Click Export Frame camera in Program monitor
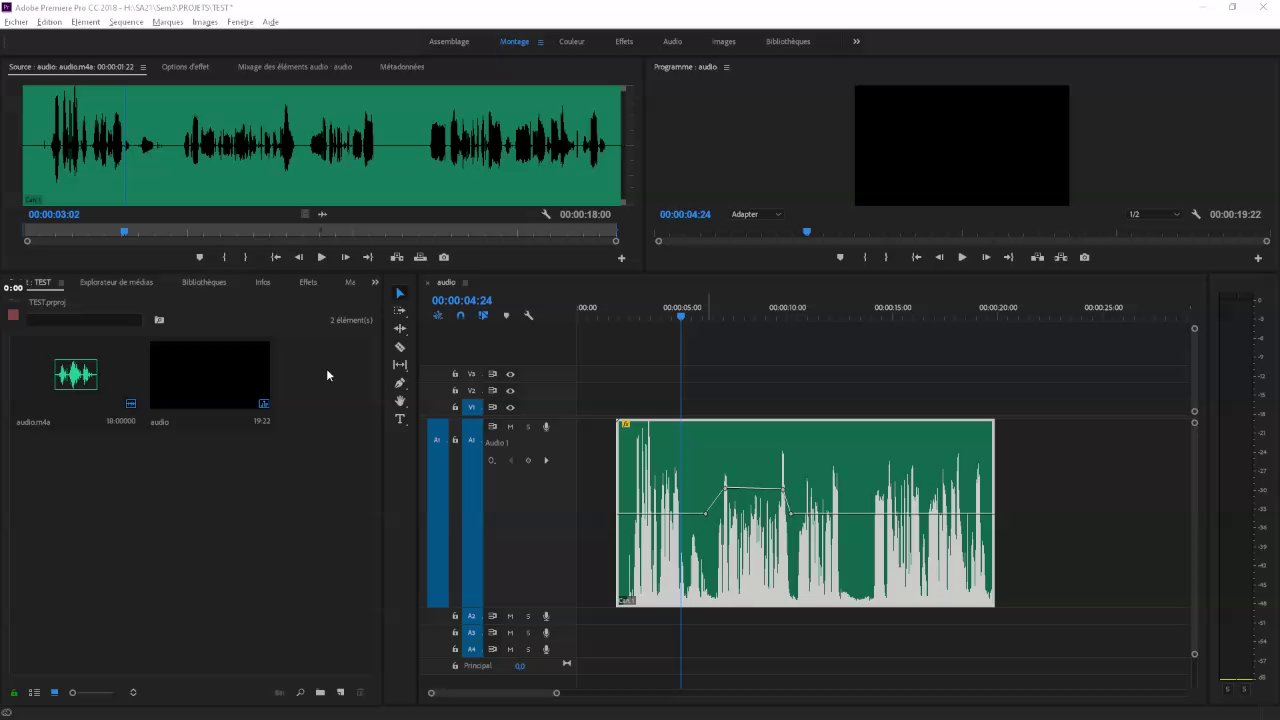The width and height of the screenshot is (1280, 720). tap(1085, 257)
